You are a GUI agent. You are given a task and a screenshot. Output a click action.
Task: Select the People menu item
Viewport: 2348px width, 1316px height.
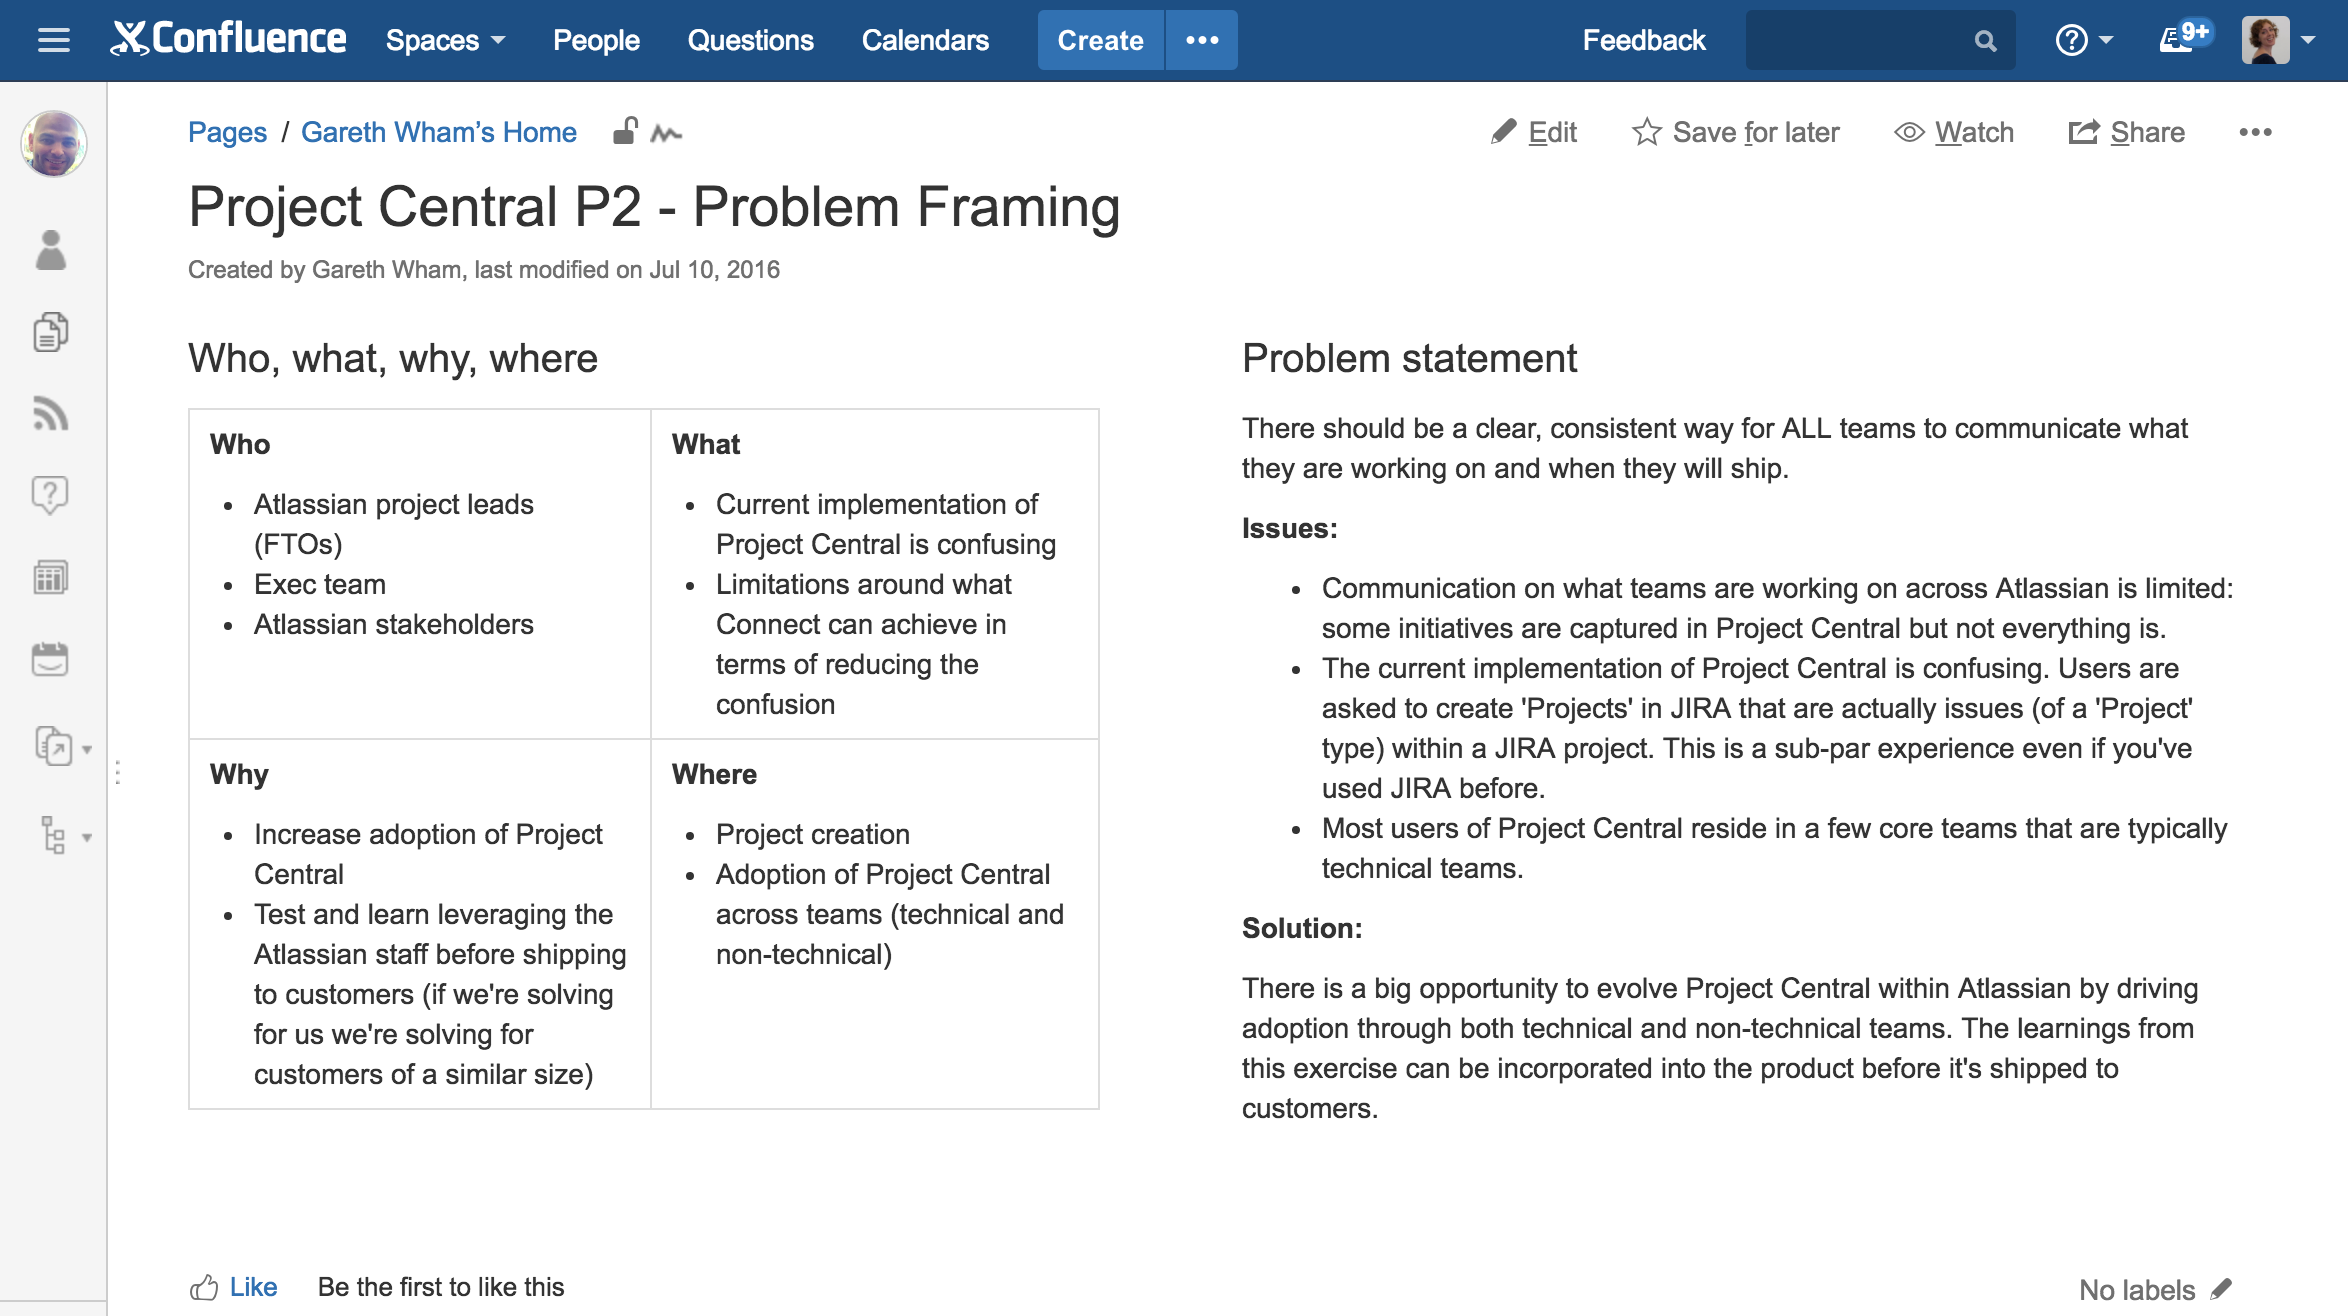596,41
